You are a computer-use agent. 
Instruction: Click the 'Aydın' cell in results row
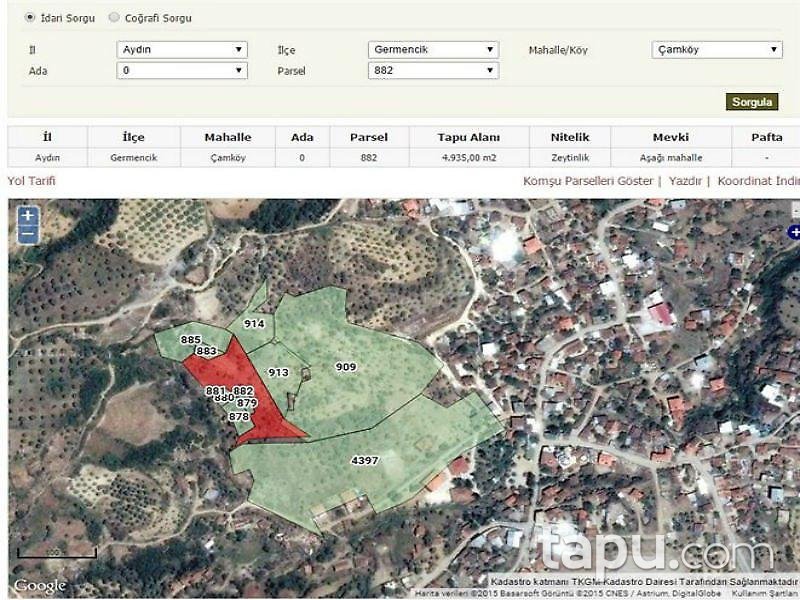coord(47,158)
